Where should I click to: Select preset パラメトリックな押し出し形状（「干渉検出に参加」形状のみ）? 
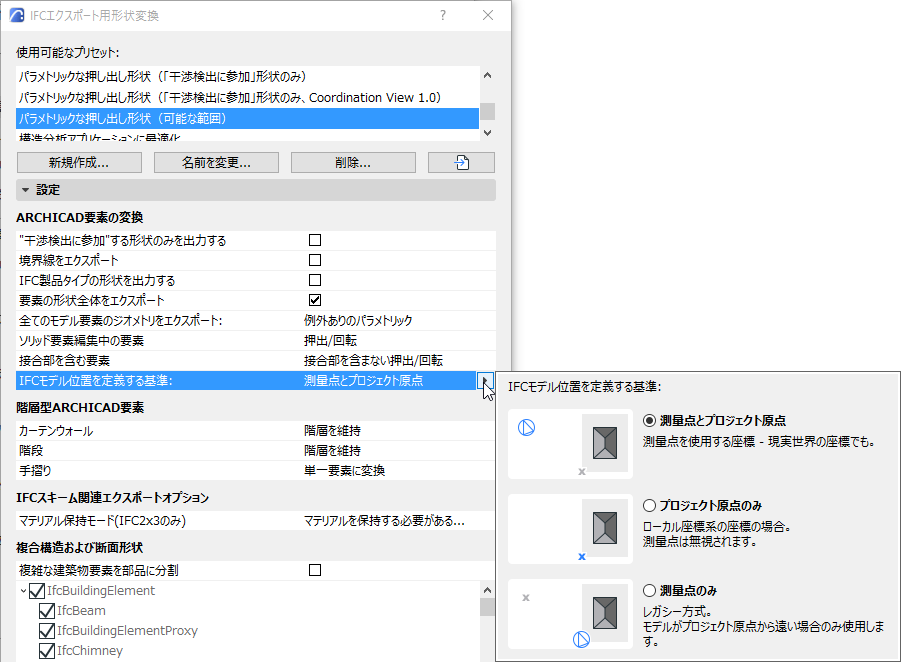[248, 76]
